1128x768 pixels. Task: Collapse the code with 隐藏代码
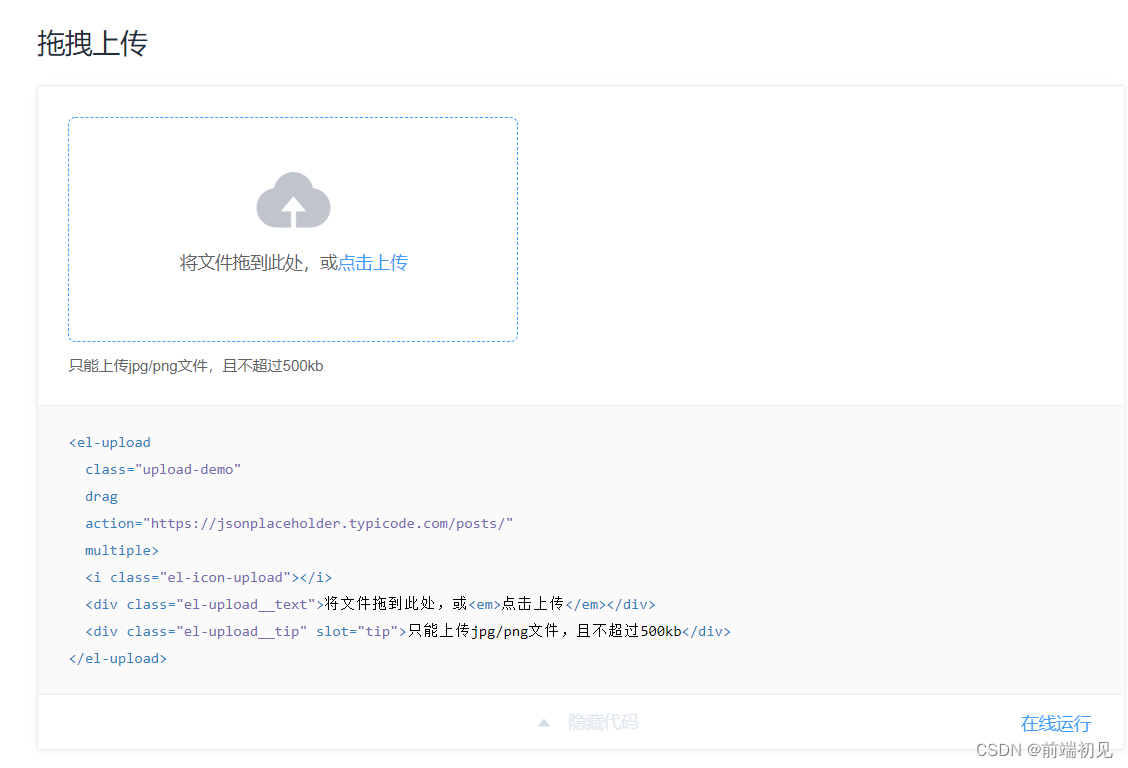pos(602,722)
